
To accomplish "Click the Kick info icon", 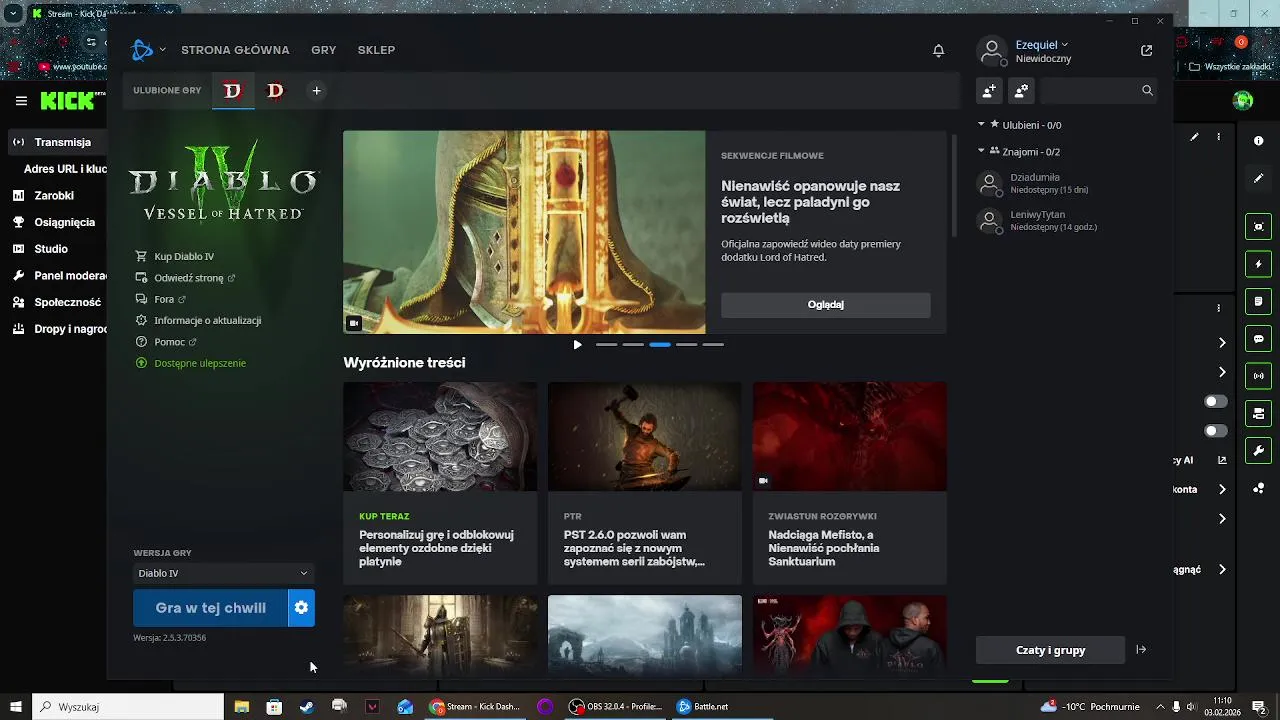I will point(1259,141).
